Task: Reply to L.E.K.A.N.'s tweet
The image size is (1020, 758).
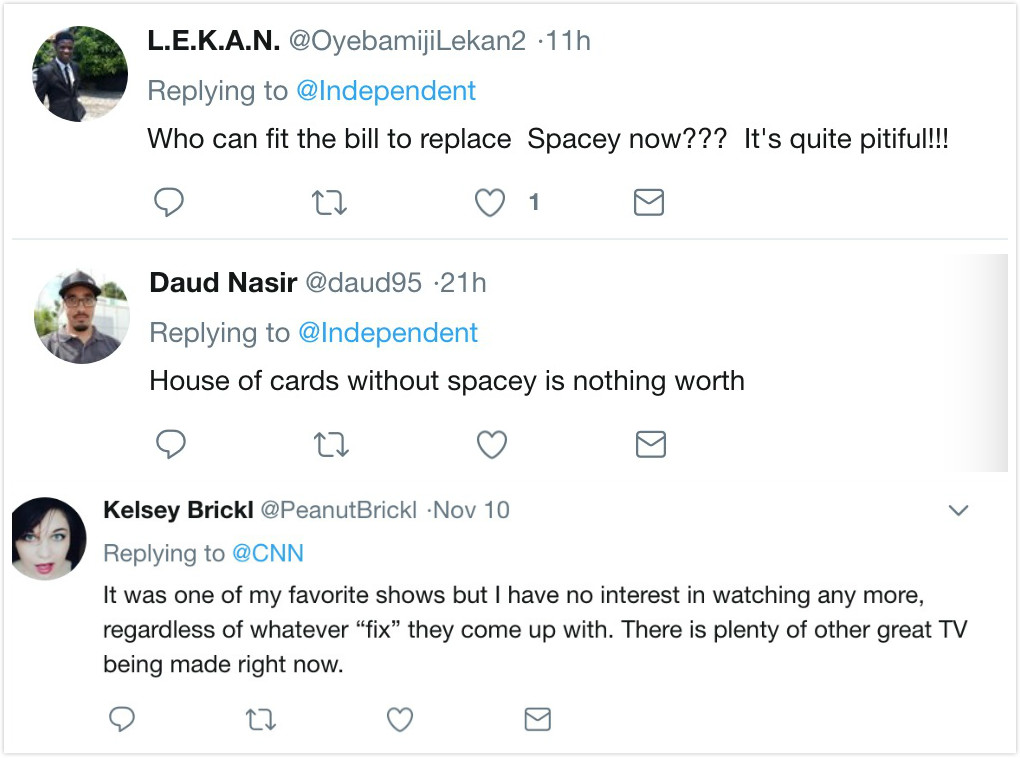Action: pyautogui.click(x=169, y=203)
